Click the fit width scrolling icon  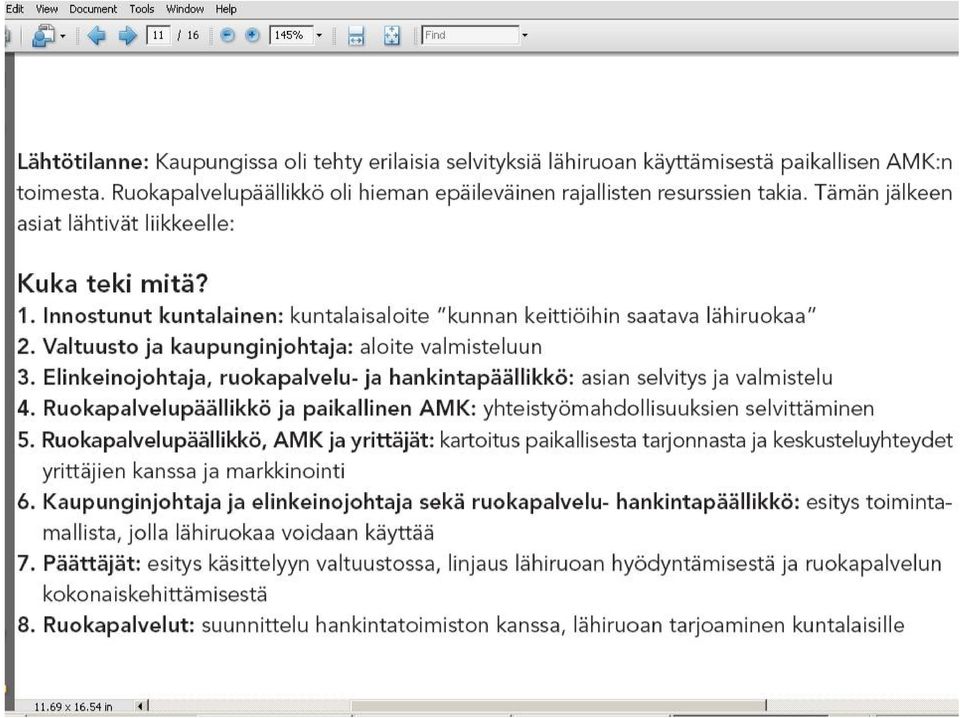356,36
